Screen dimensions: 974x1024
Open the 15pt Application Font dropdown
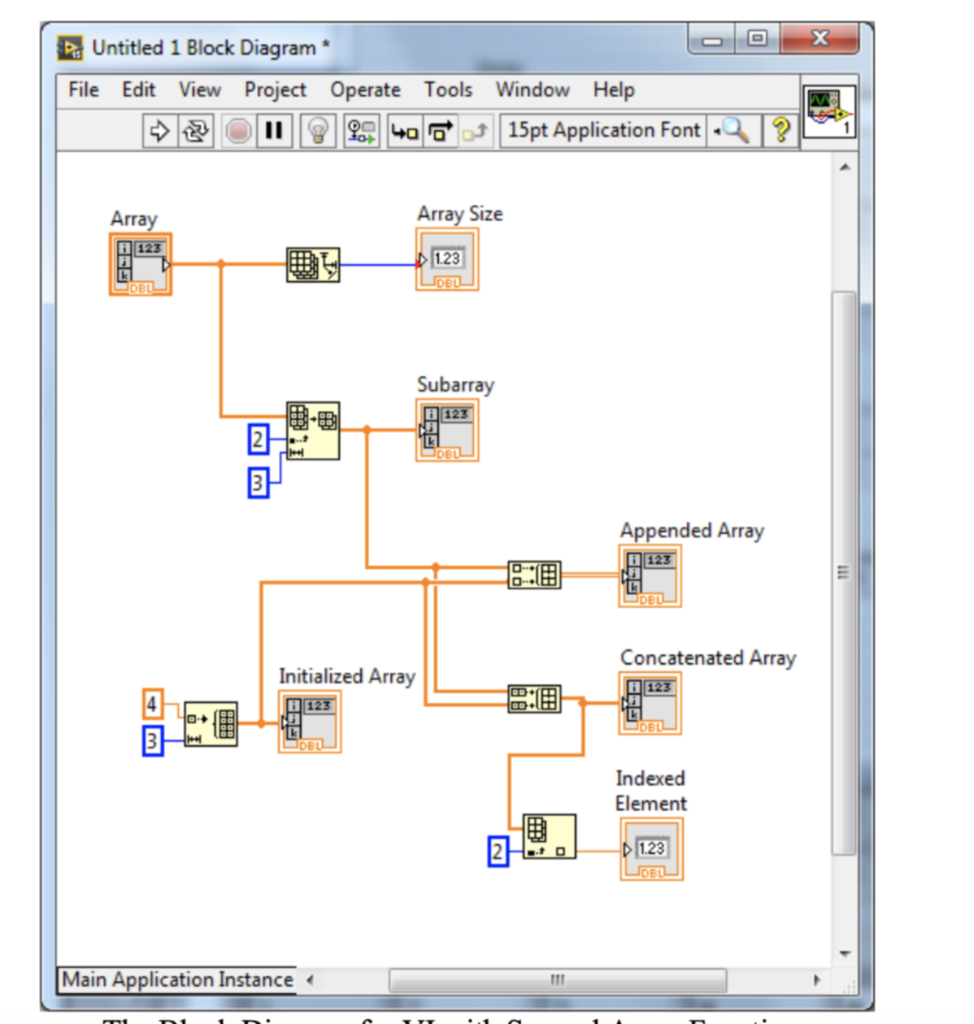(x=604, y=130)
